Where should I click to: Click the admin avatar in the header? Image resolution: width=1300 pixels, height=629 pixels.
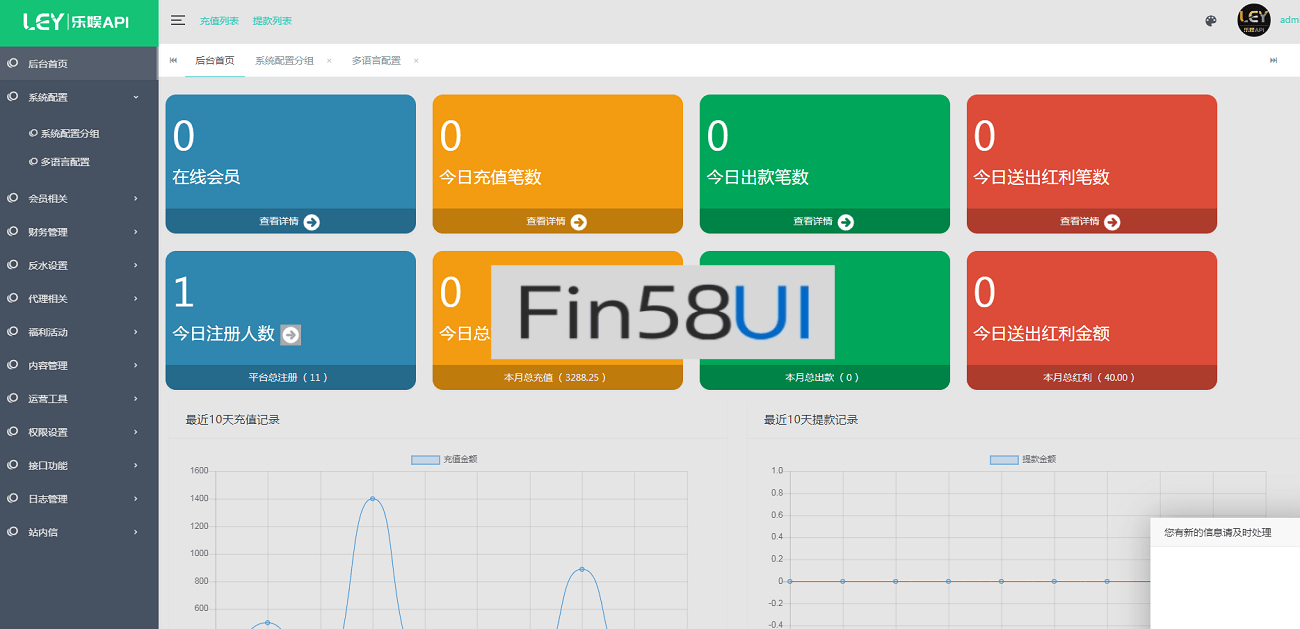(x=1253, y=20)
